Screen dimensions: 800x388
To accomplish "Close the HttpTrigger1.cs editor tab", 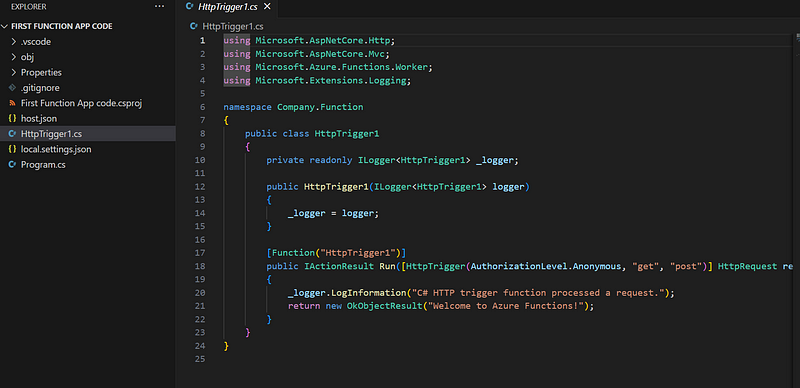I will pyautogui.click(x=267, y=7).
